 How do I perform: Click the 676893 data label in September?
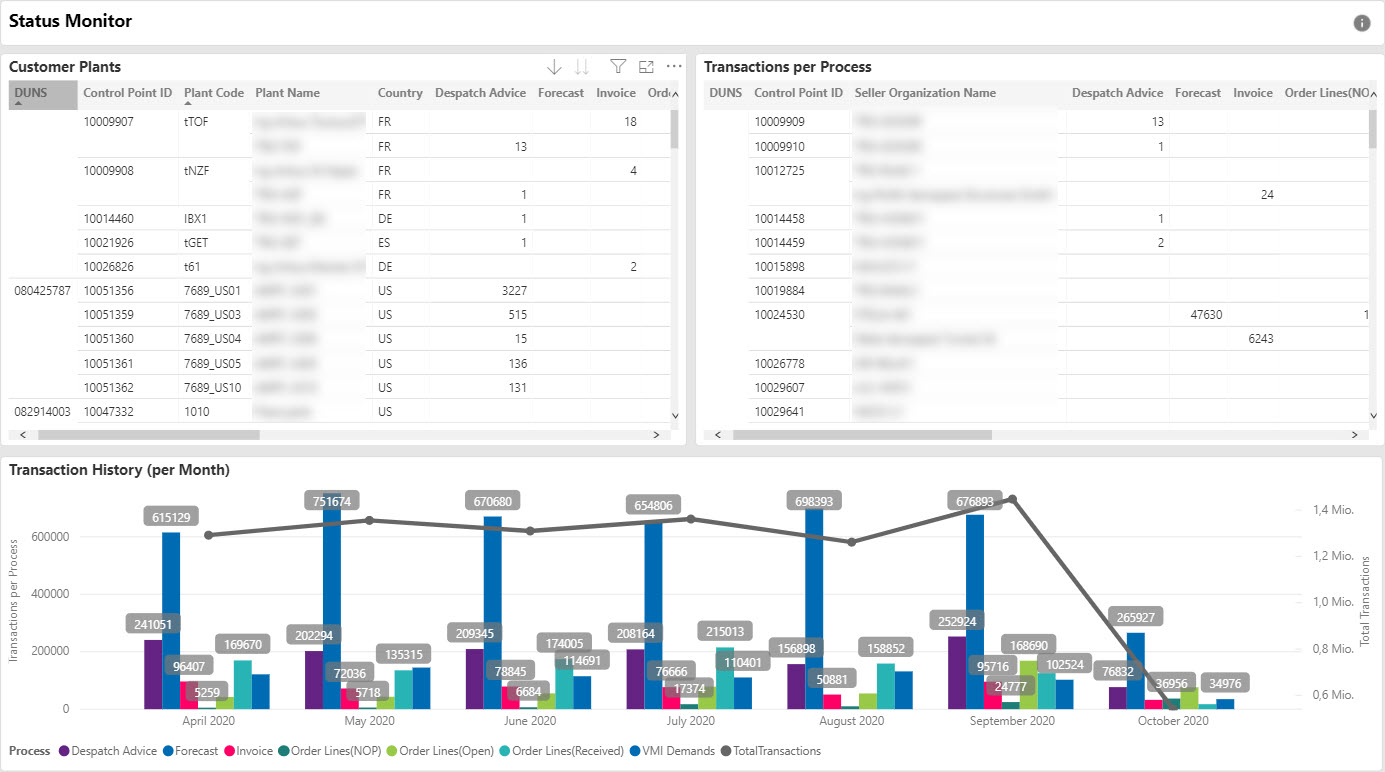pyautogui.click(x=976, y=501)
